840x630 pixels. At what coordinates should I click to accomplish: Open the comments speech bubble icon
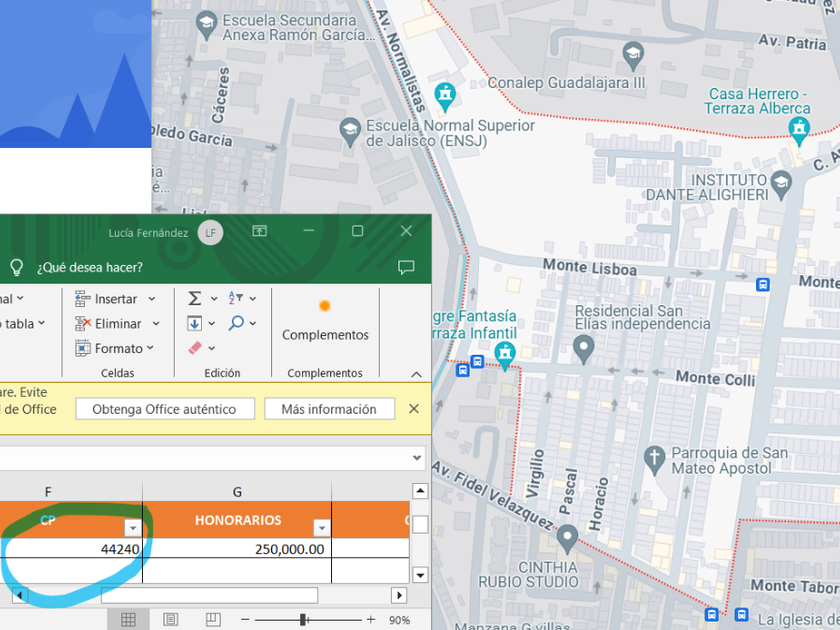pyautogui.click(x=406, y=267)
